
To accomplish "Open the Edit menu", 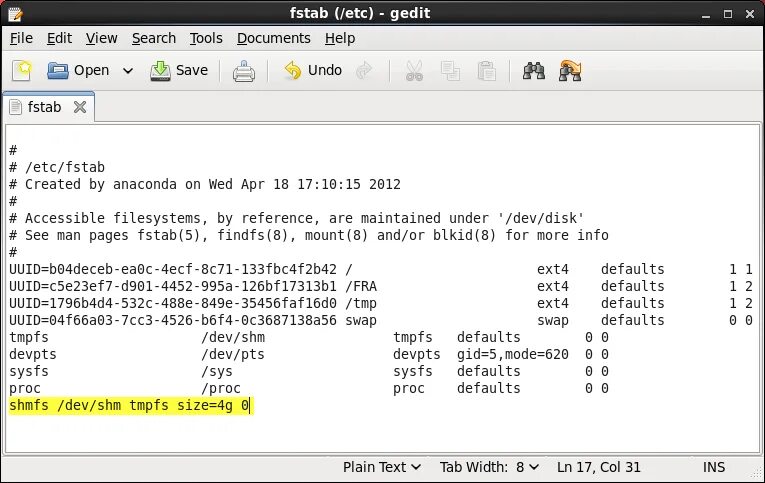I will tap(59, 38).
